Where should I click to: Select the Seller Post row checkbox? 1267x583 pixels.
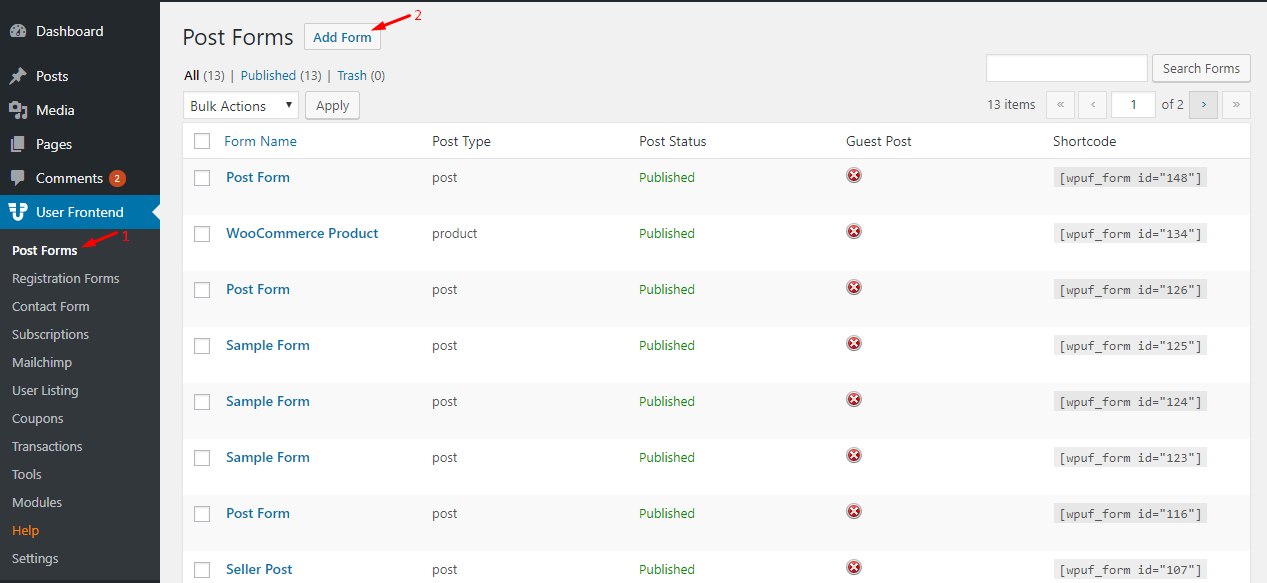202,569
